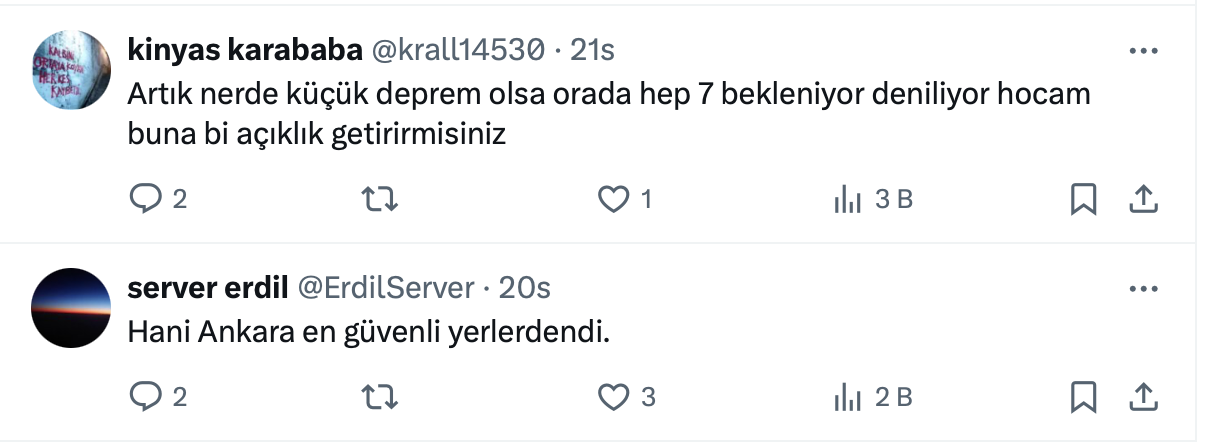Bookmark kinyas karababa's tweet
The height and width of the screenshot is (442, 1208).
coord(1084,200)
